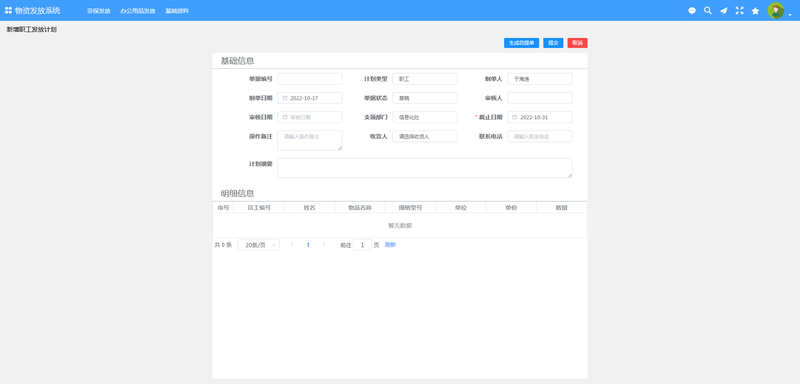The width and height of the screenshot is (800, 384).
Task: Click the 联系电话 input field
Action: [x=540, y=137]
